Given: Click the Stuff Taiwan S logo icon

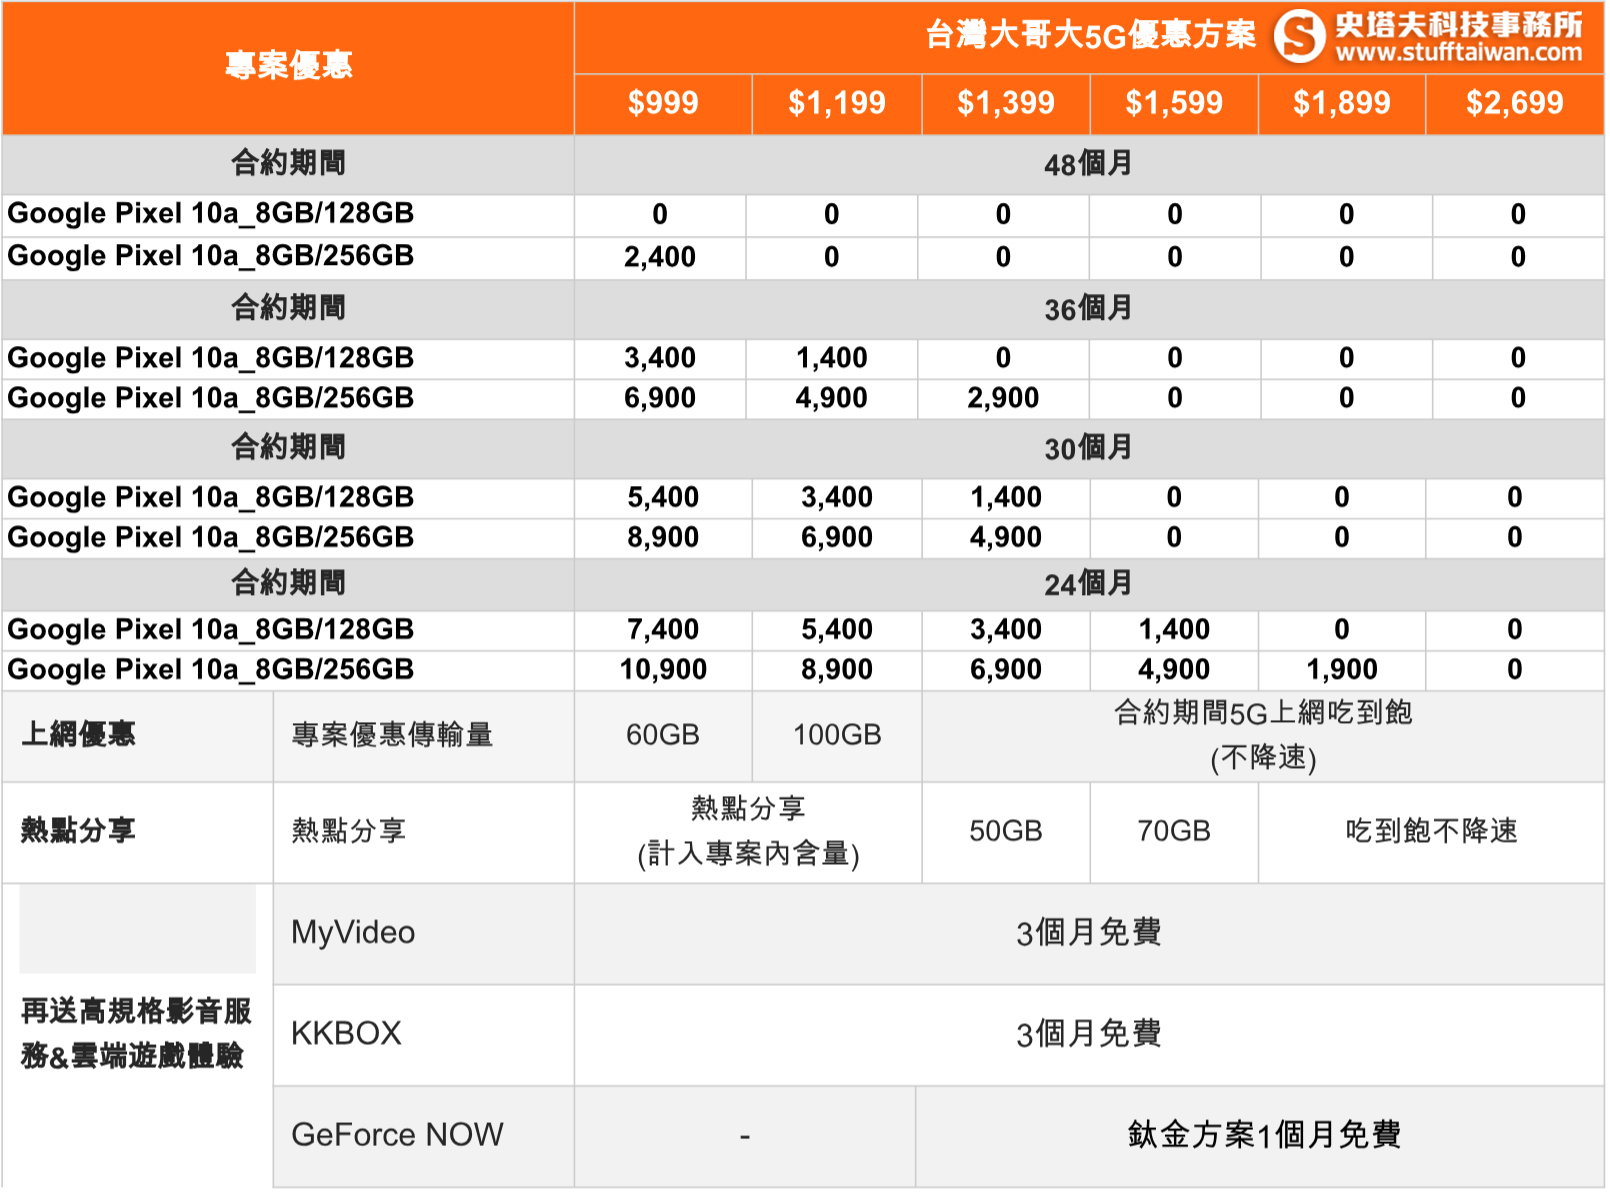Looking at the screenshot, I should 1300,36.
